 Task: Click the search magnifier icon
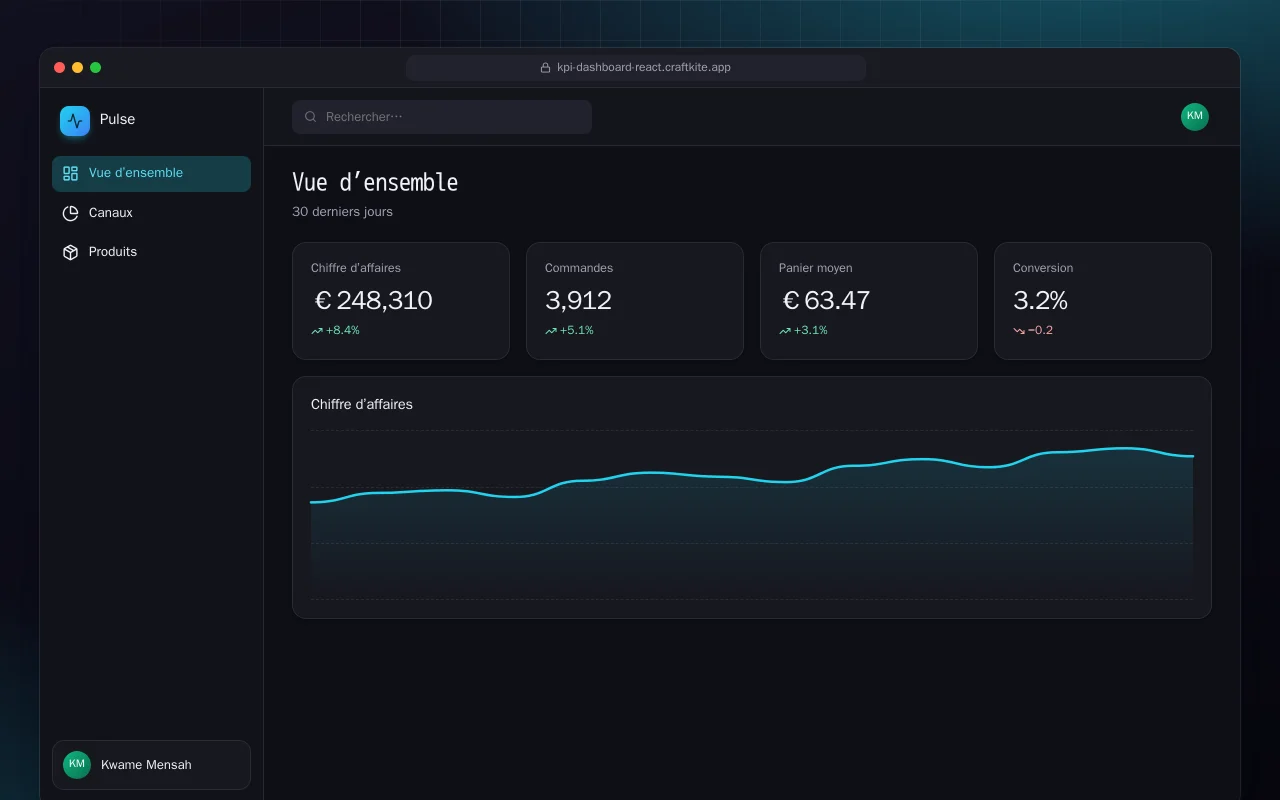tap(311, 117)
